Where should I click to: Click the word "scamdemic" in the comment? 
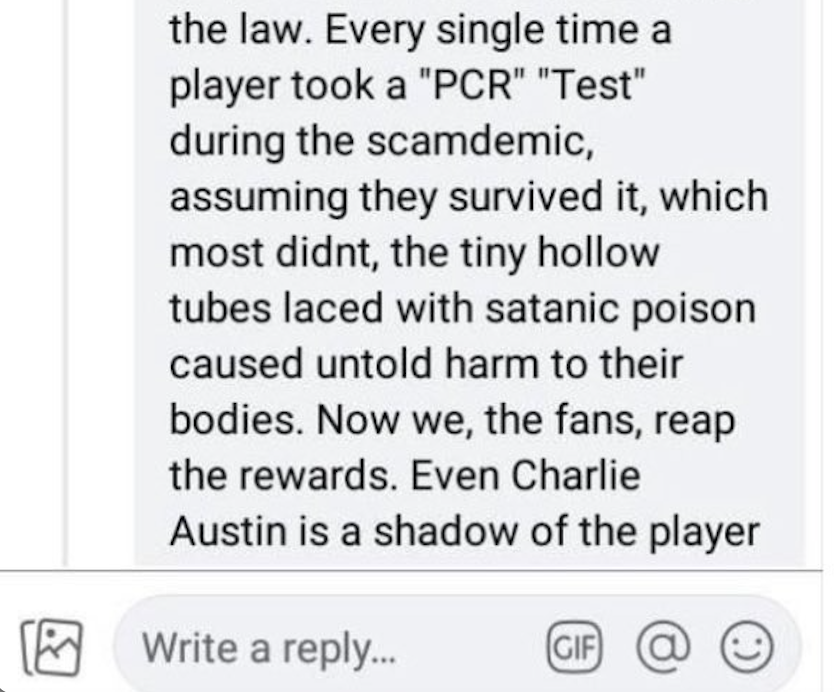478,141
